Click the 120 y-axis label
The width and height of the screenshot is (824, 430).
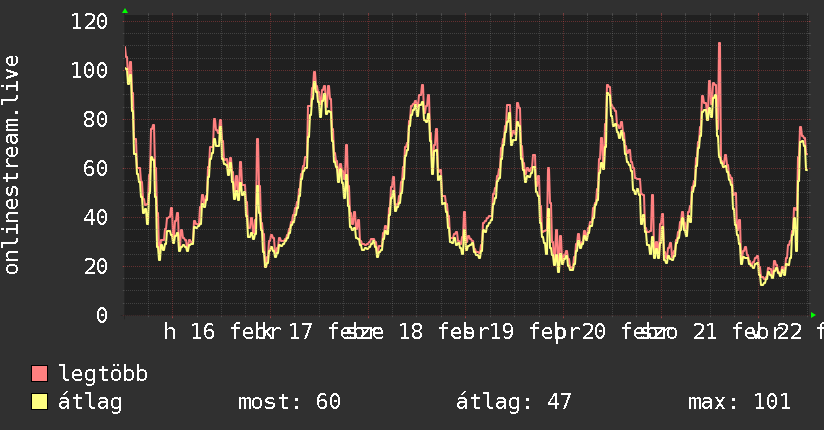click(x=89, y=21)
